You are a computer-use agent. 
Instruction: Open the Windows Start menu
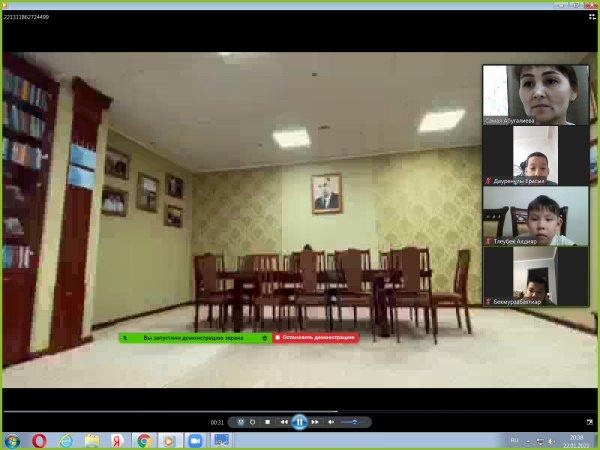pos(12,440)
